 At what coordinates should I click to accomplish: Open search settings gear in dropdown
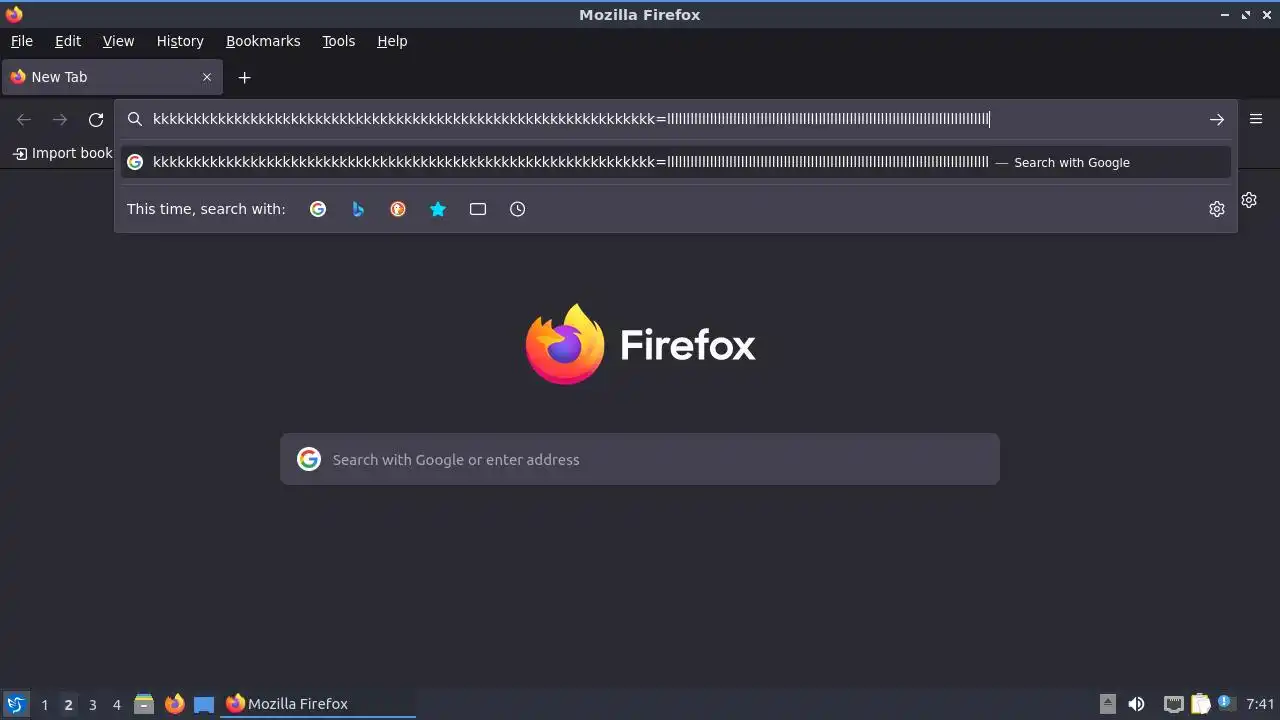coord(1217,209)
